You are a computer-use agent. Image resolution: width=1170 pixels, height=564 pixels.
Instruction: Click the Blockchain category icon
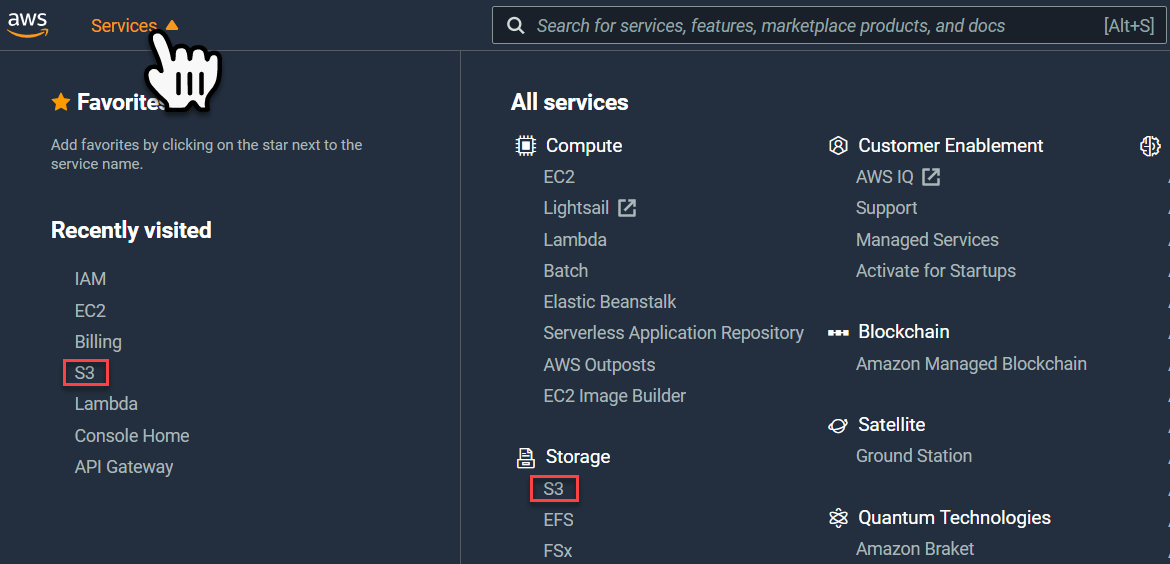(x=839, y=333)
